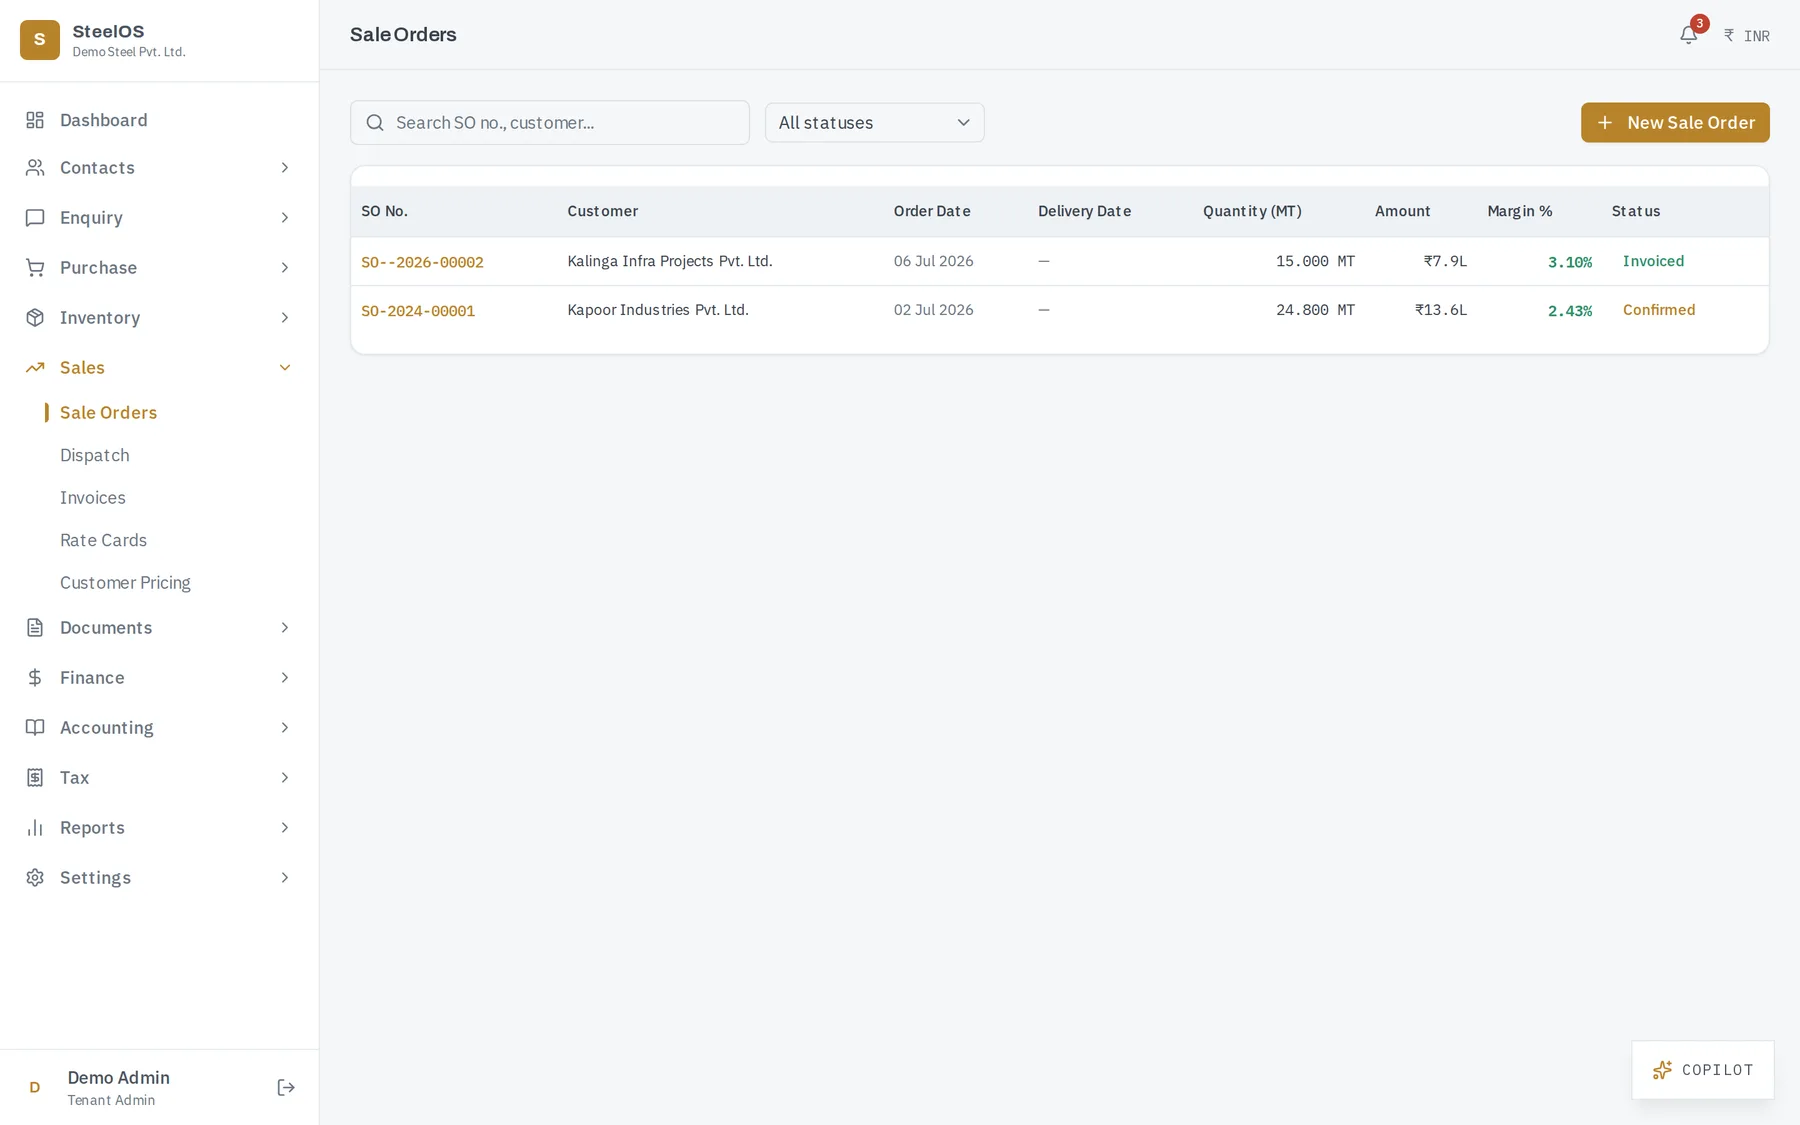Expand the Inventory chevron

(x=285, y=317)
